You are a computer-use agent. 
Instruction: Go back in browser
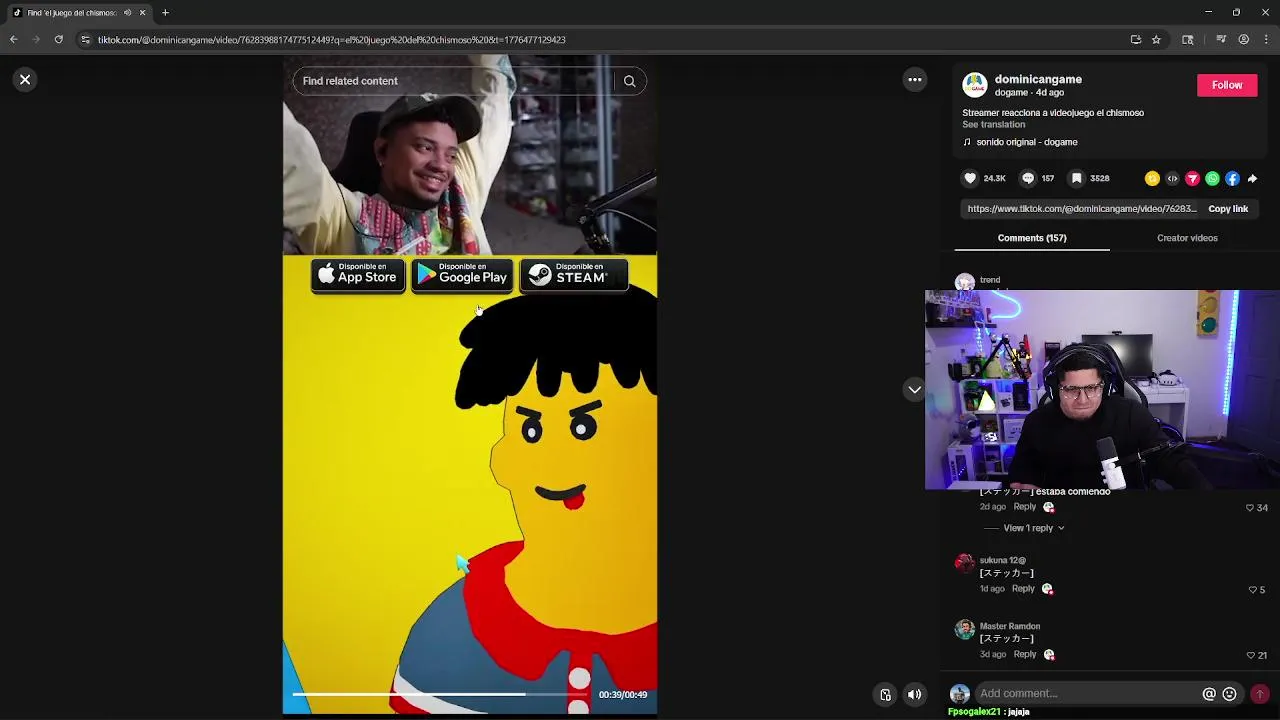(x=14, y=40)
